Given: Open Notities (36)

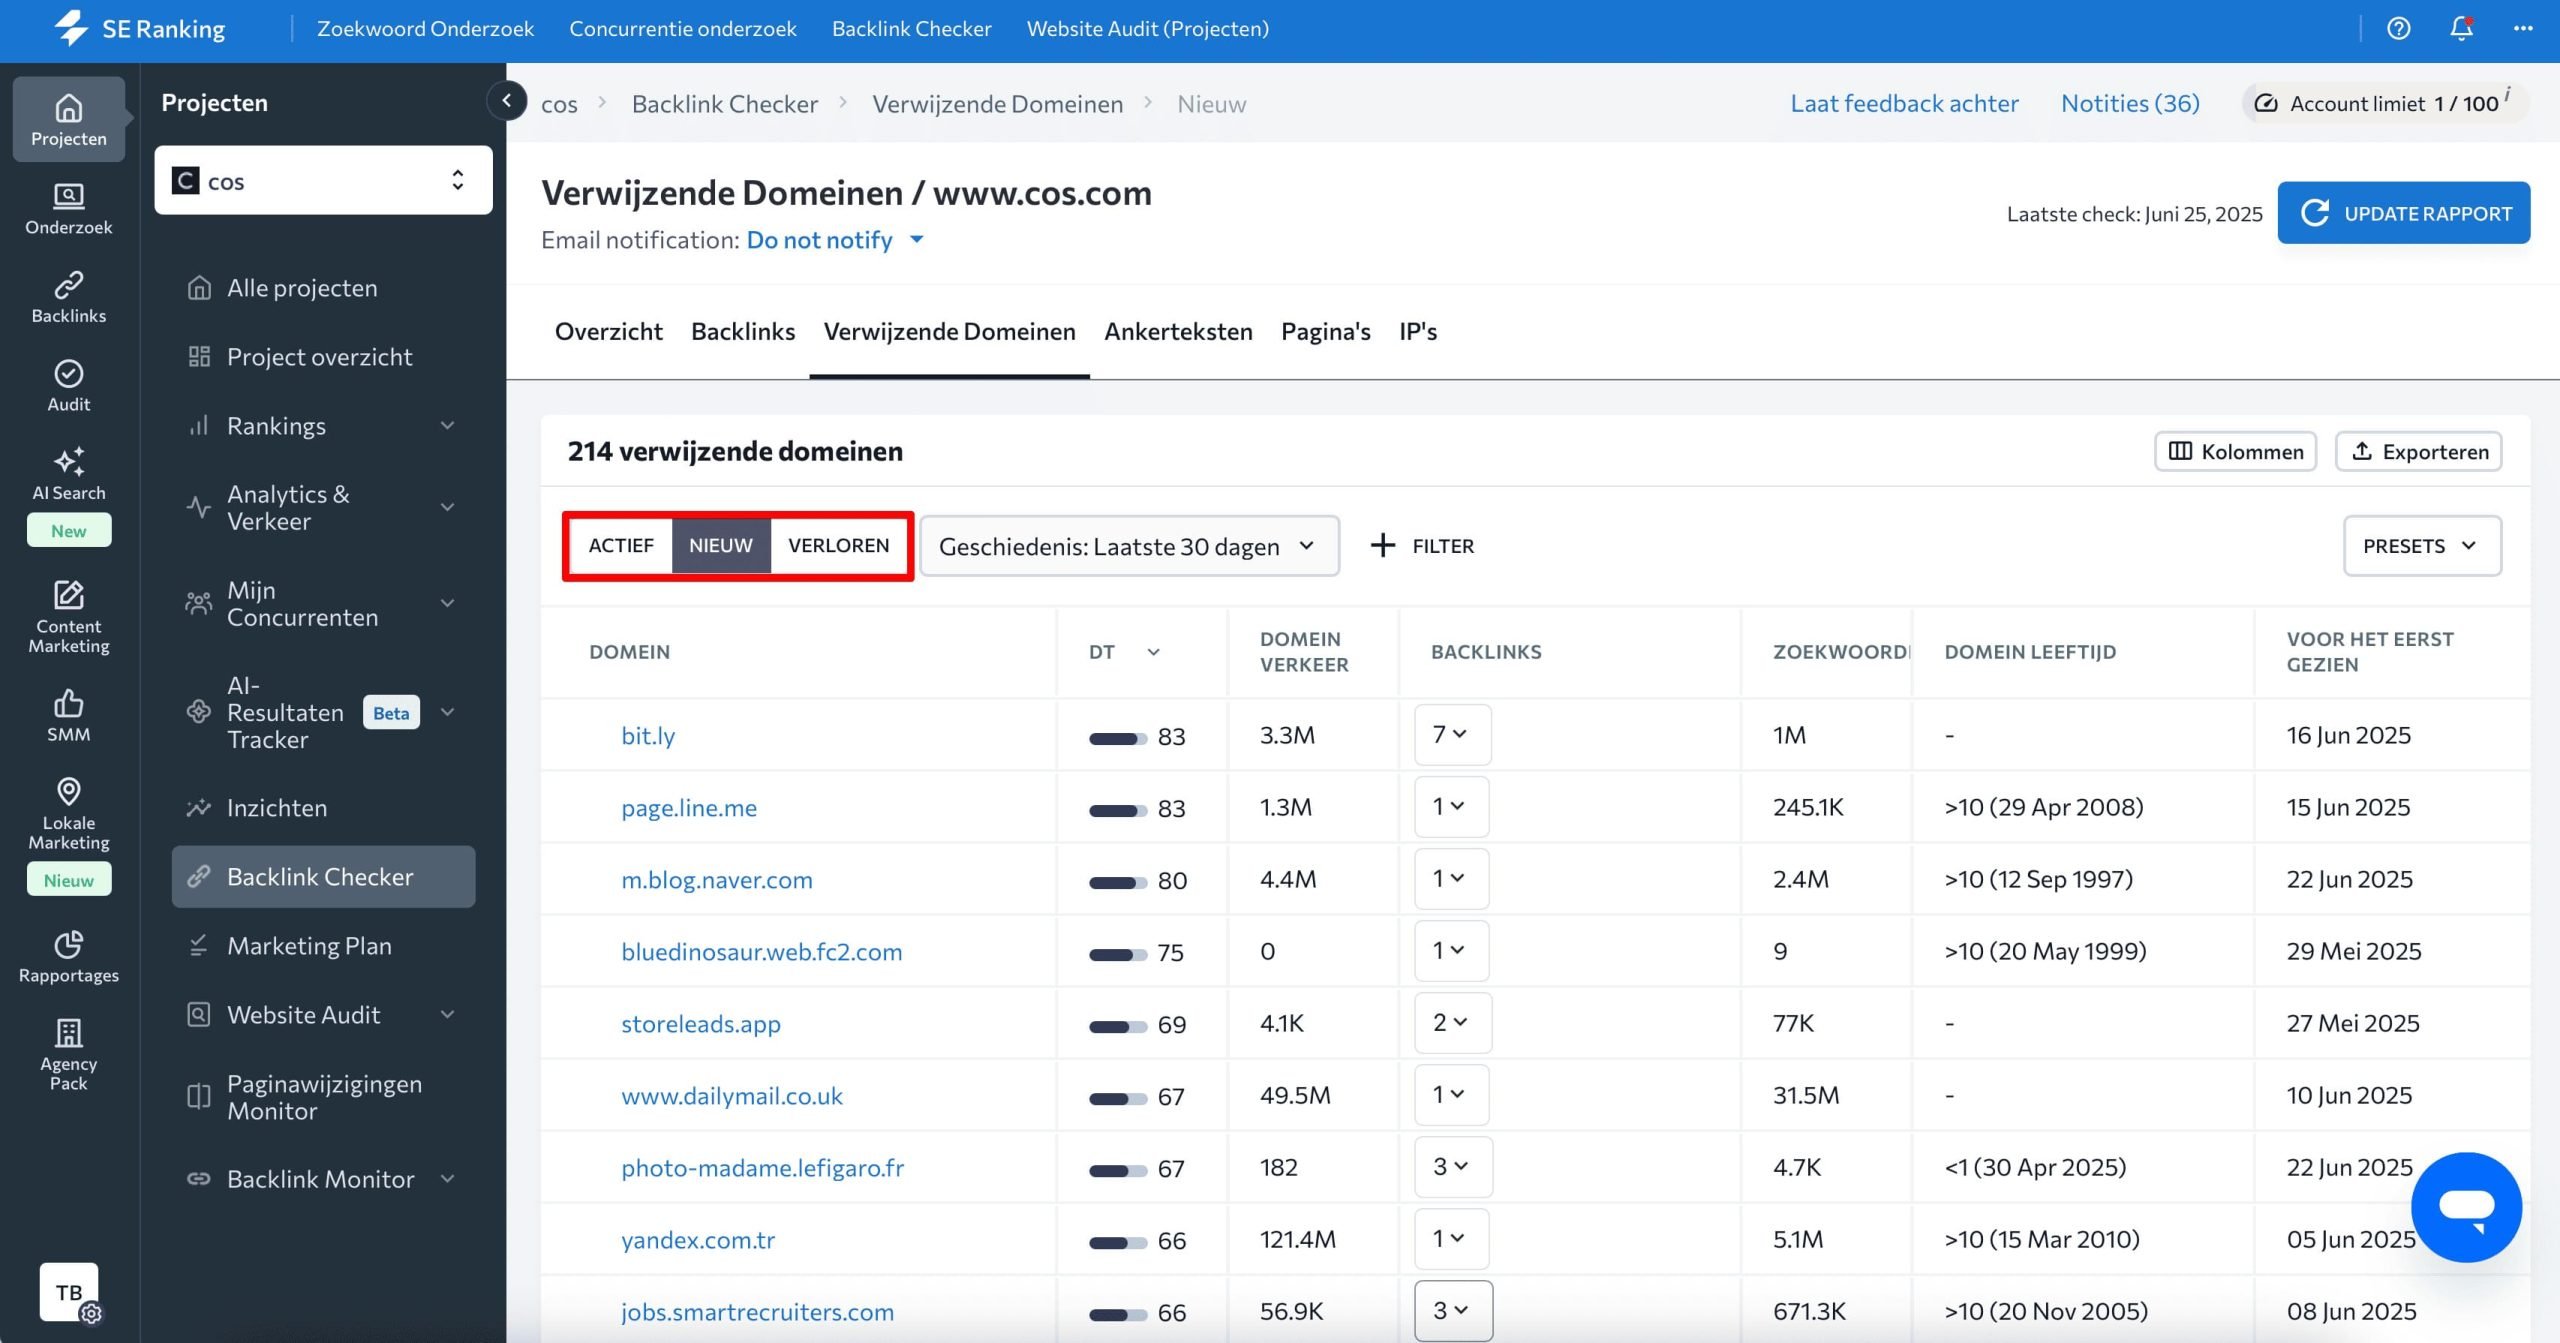Looking at the screenshot, I should tap(2130, 103).
